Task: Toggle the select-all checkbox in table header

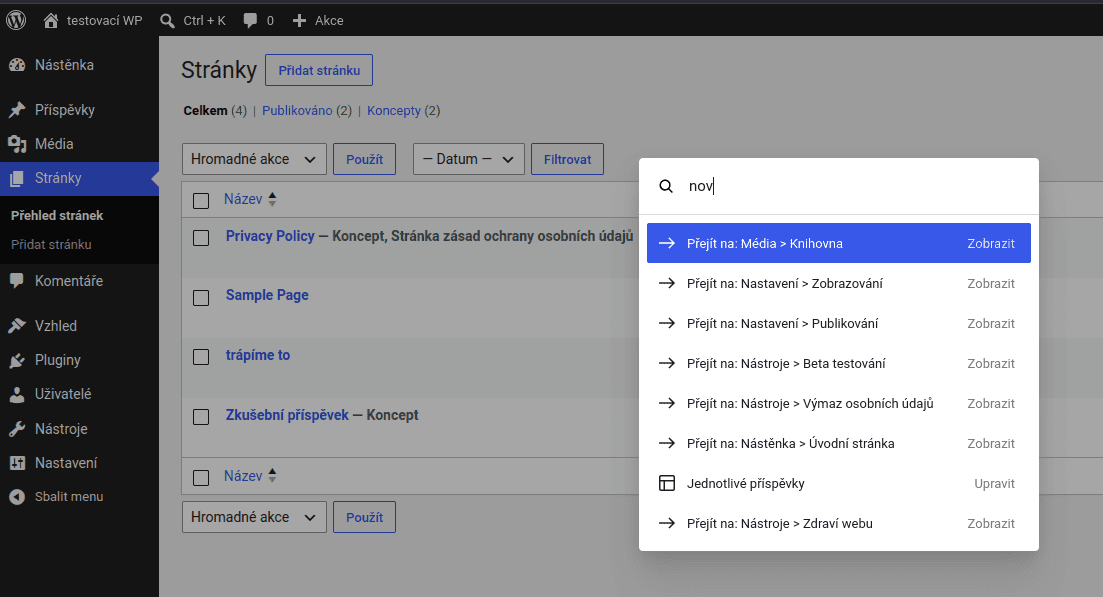Action: pos(201,201)
